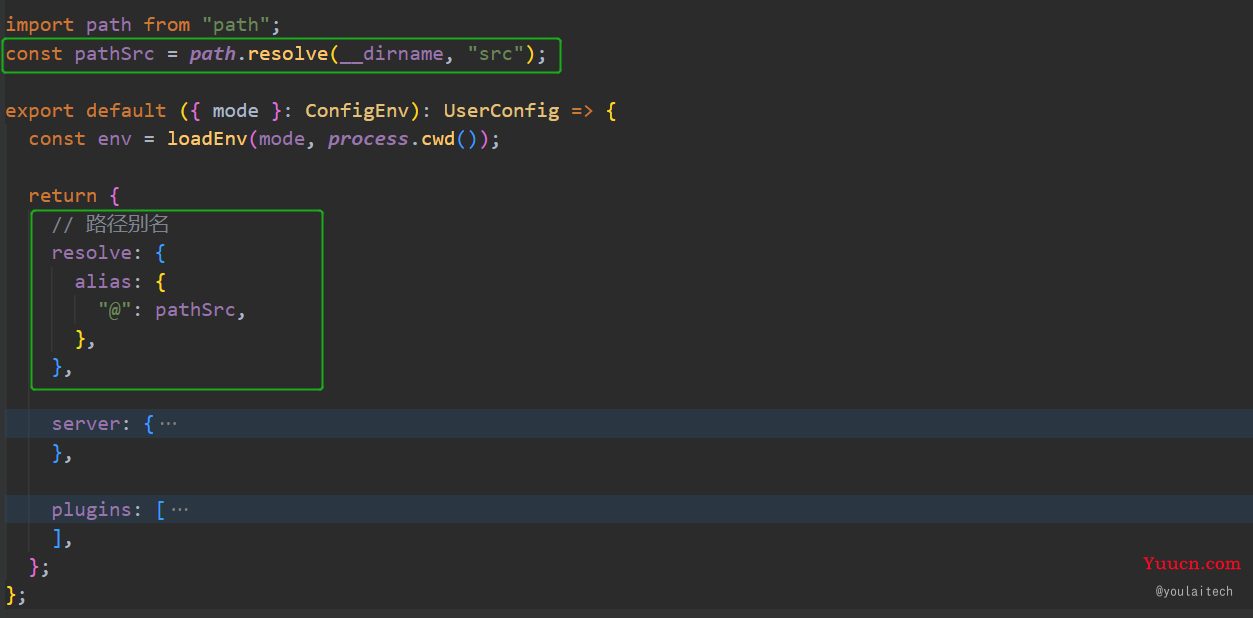Image resolution: width=1253 pixels, height=618 pixels.
Task: Click the "@" alias key string
Action: [x=115, y=310]
